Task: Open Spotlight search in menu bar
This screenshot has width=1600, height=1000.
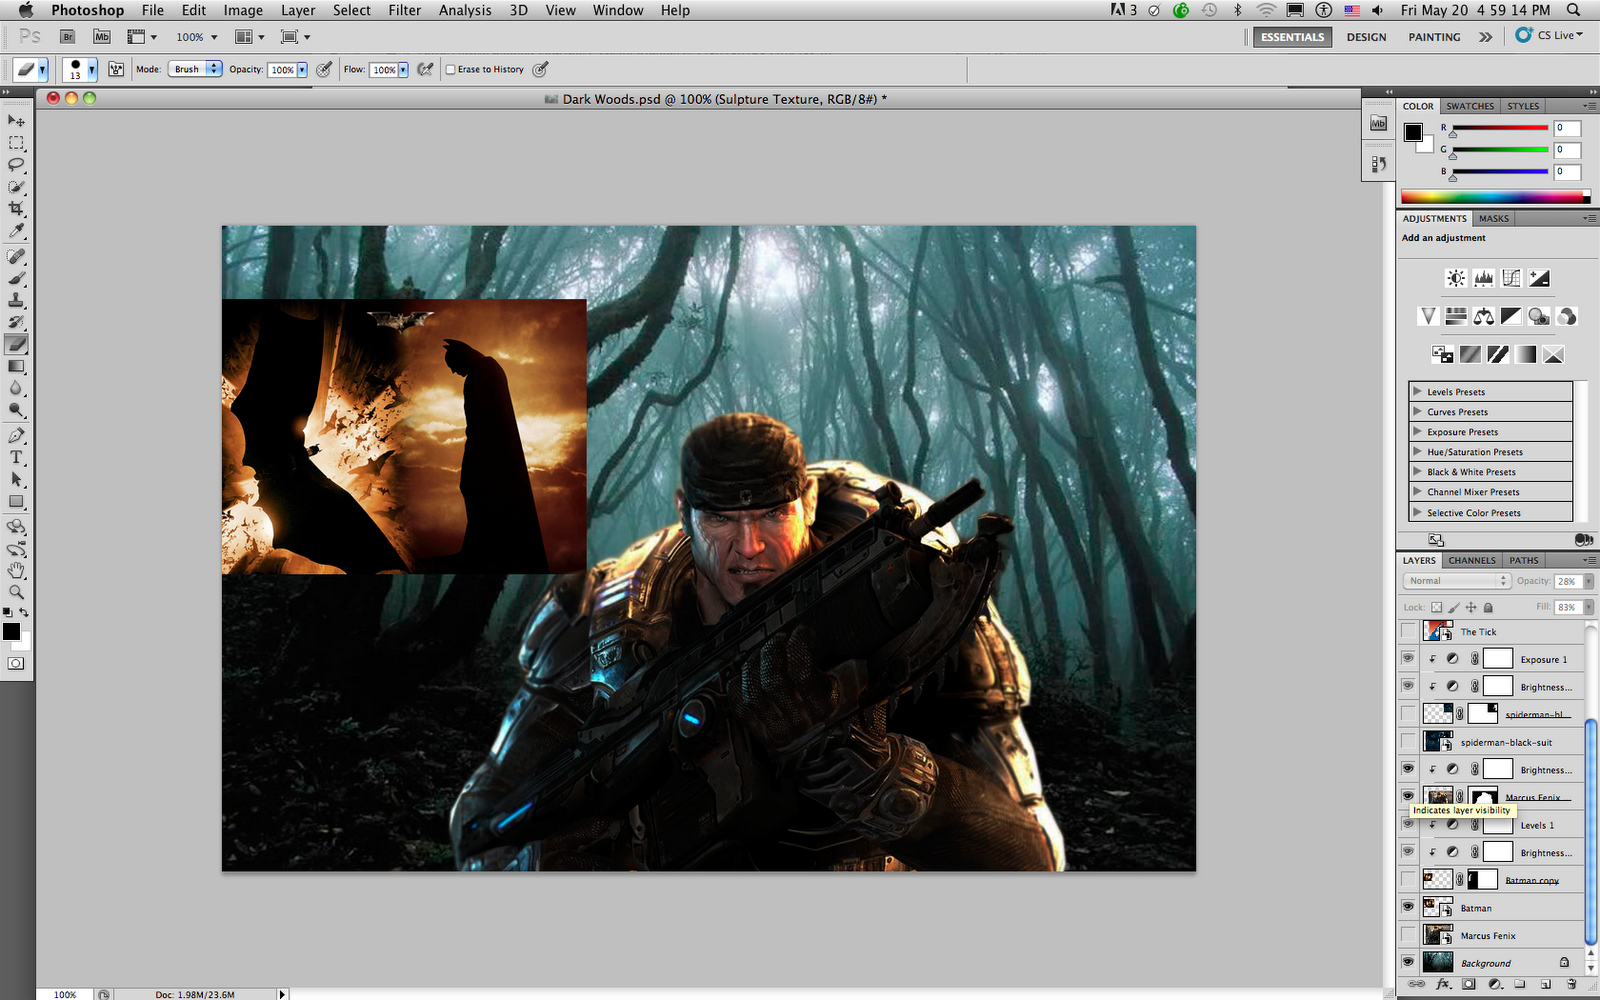Action: click(x=1573, y=10)
